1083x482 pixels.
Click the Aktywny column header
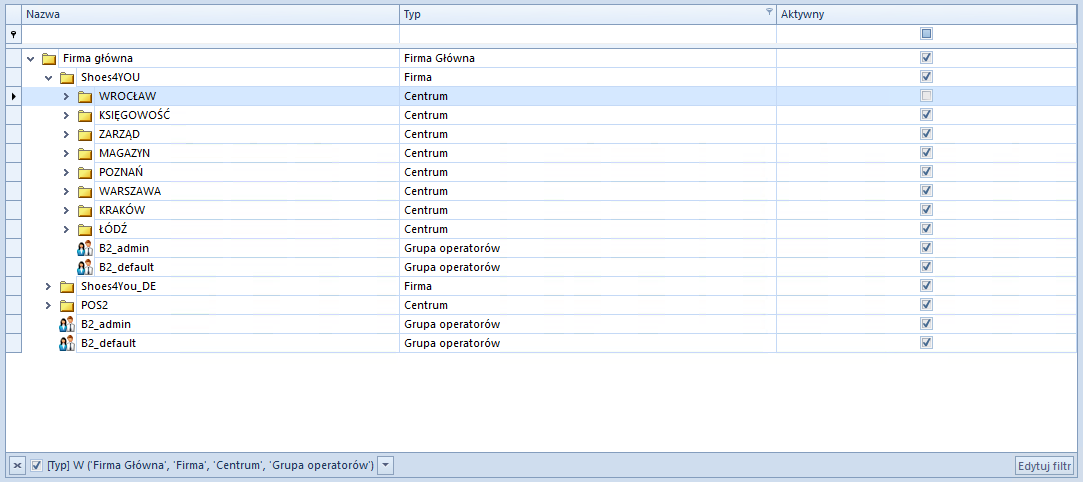click(926, 14)
